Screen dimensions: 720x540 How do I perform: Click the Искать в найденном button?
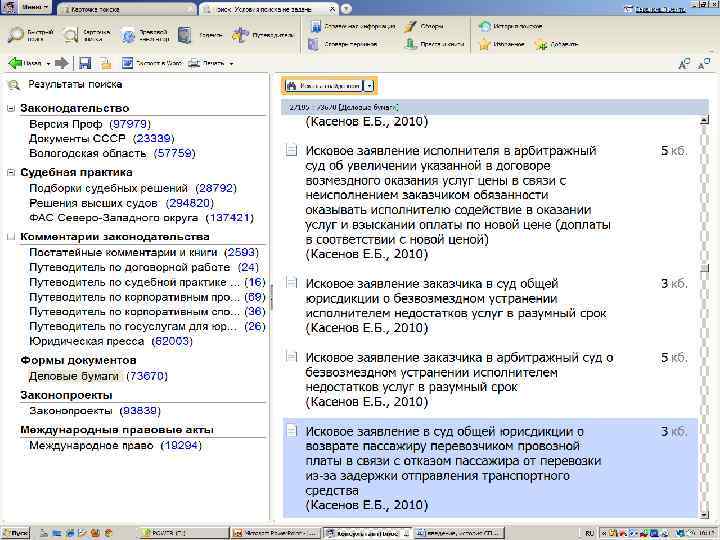click(x=323, y=86)
